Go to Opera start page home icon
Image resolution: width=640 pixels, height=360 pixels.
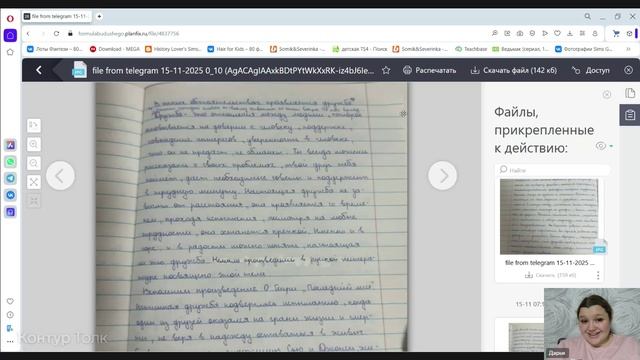pos(10,52)
